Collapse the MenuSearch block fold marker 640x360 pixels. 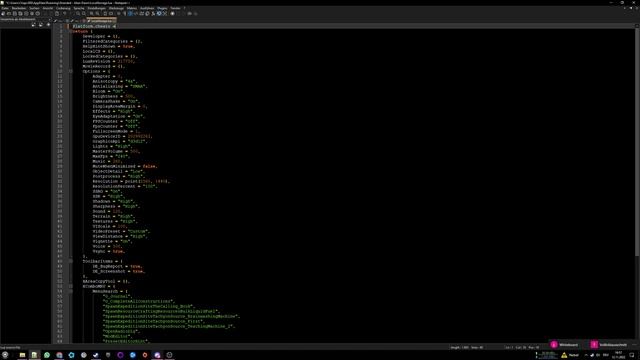(x=71, y=291)
